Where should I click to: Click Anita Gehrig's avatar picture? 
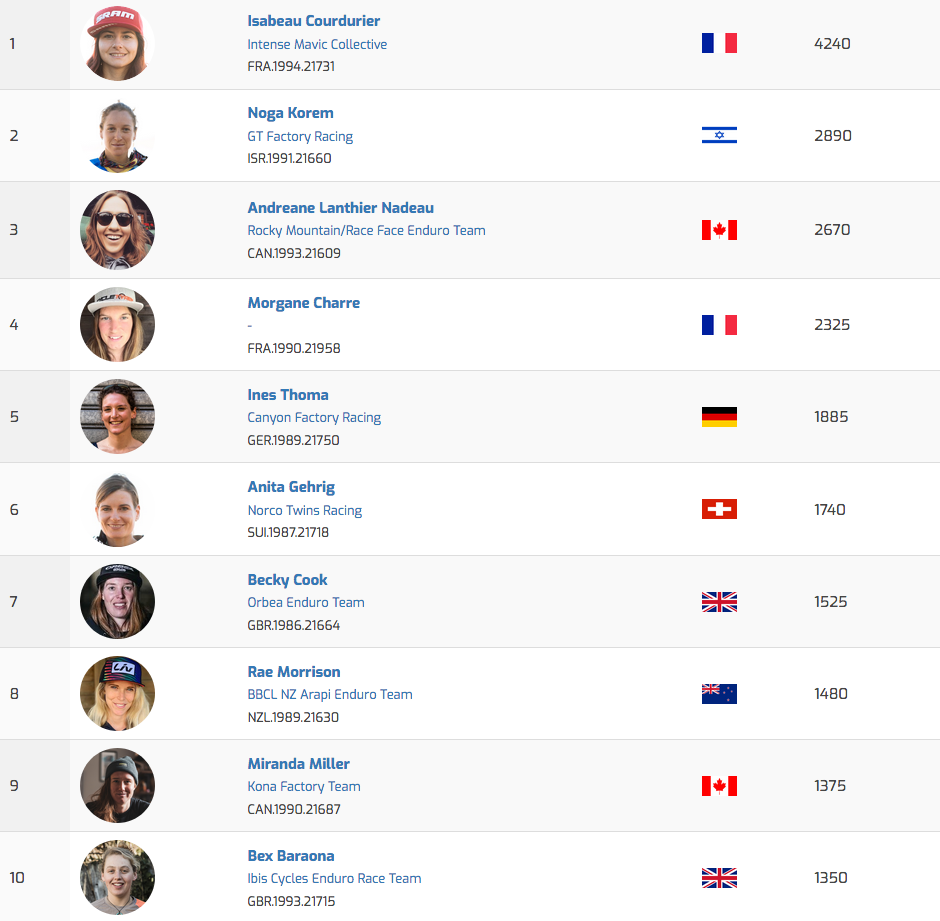(117, 509)
